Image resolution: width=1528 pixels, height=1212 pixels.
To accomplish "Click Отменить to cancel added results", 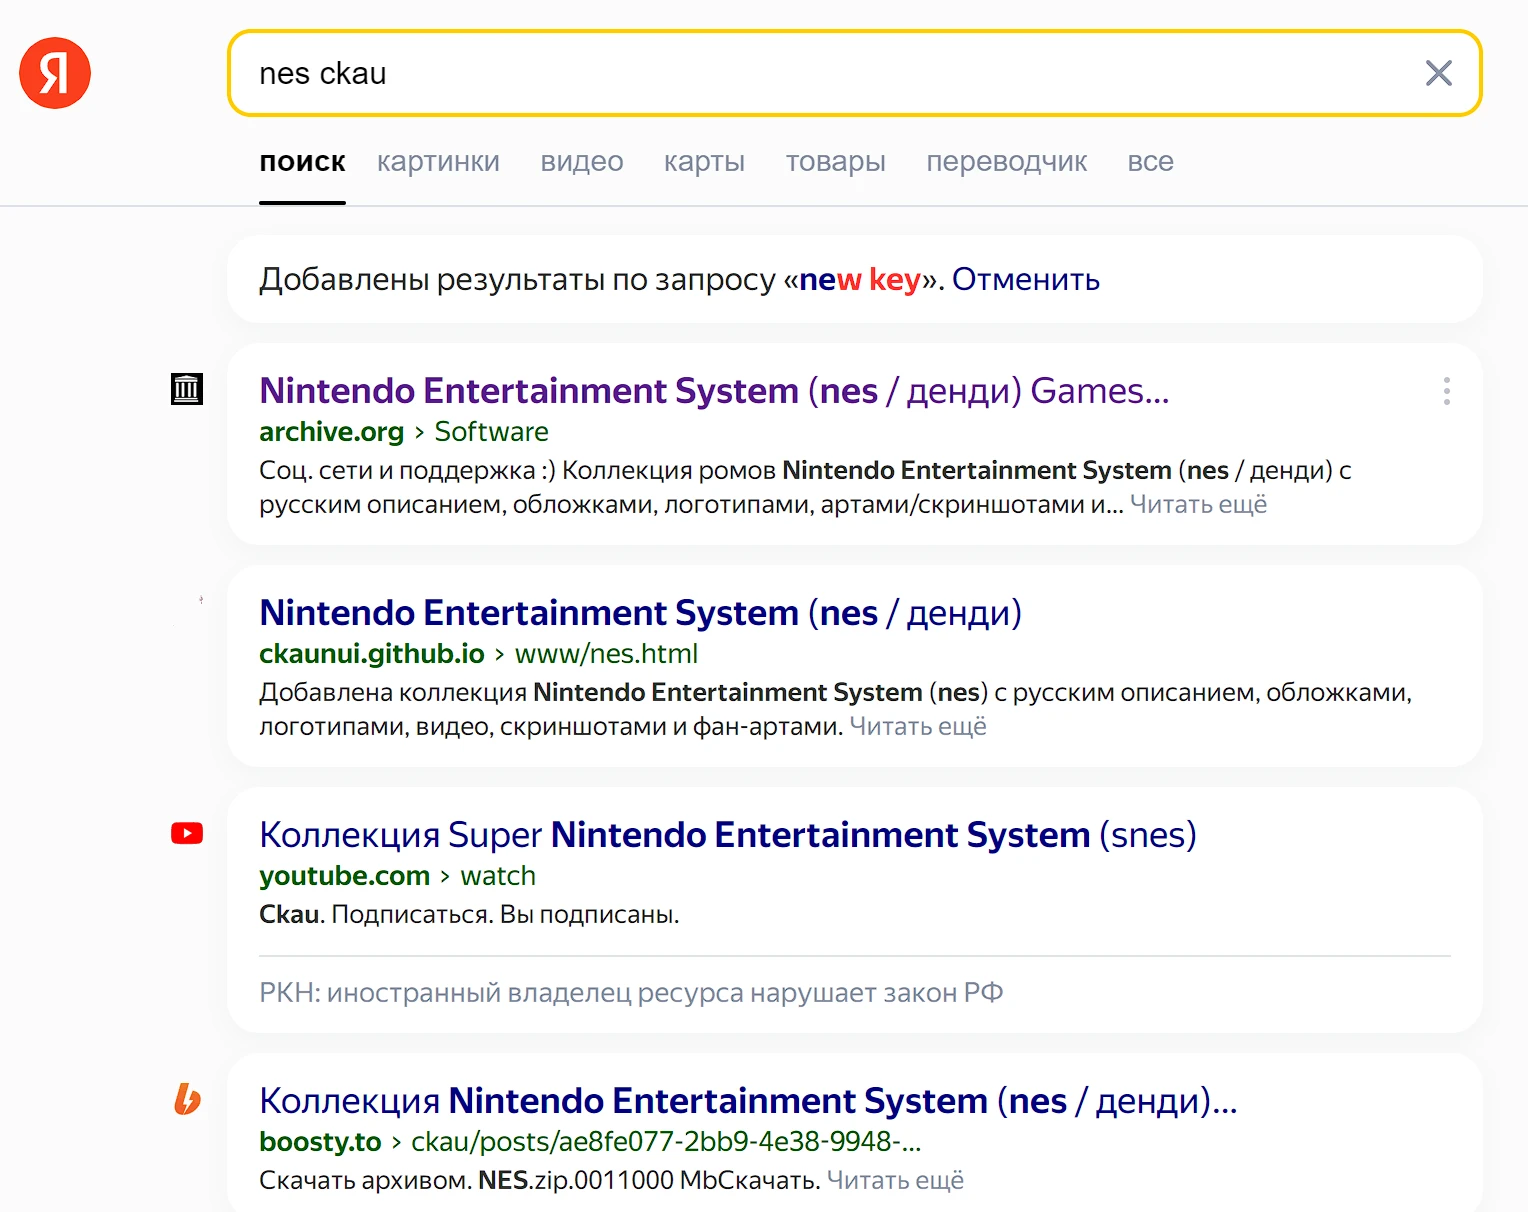I will tap(1025, 279).
